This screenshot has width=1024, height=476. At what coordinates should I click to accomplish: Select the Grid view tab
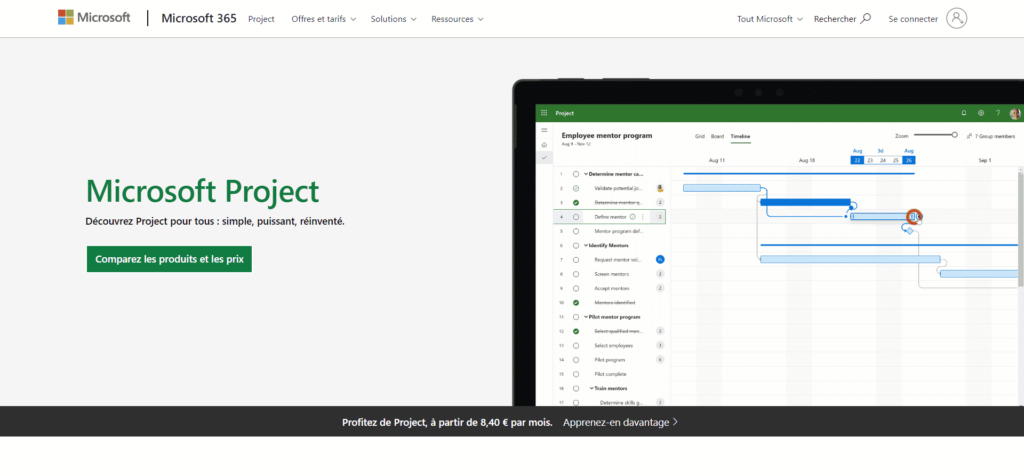click(700, 135)
